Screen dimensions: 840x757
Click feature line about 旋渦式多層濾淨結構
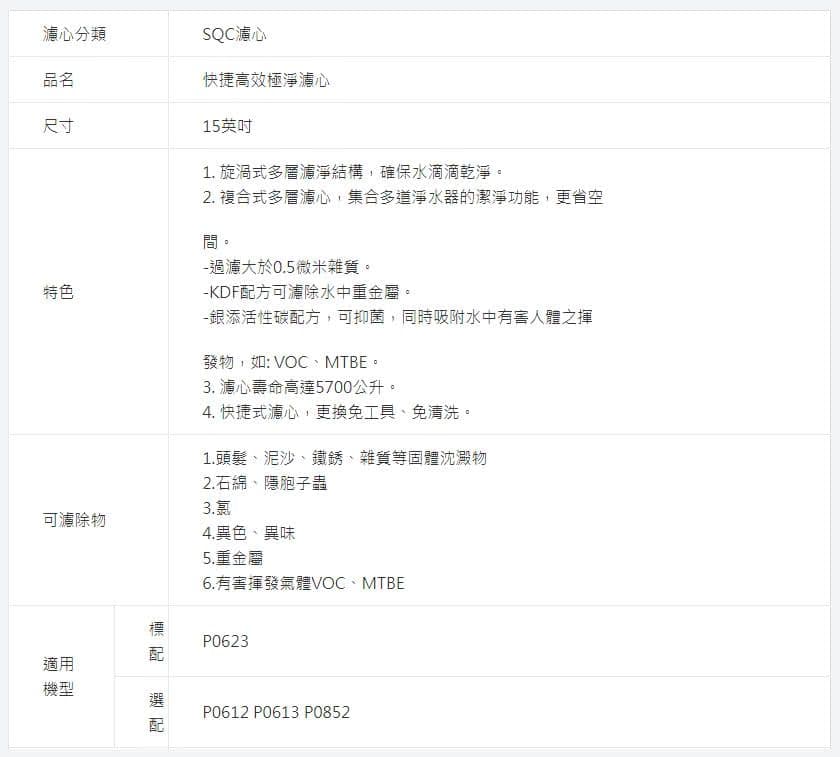352,172
